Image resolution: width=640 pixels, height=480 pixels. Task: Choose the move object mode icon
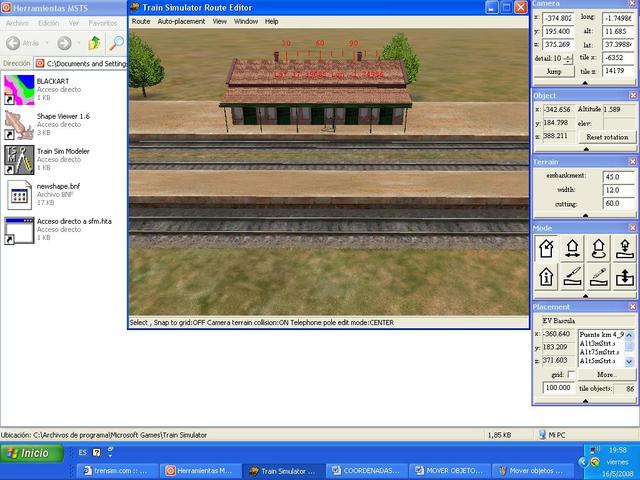(573, 249)
